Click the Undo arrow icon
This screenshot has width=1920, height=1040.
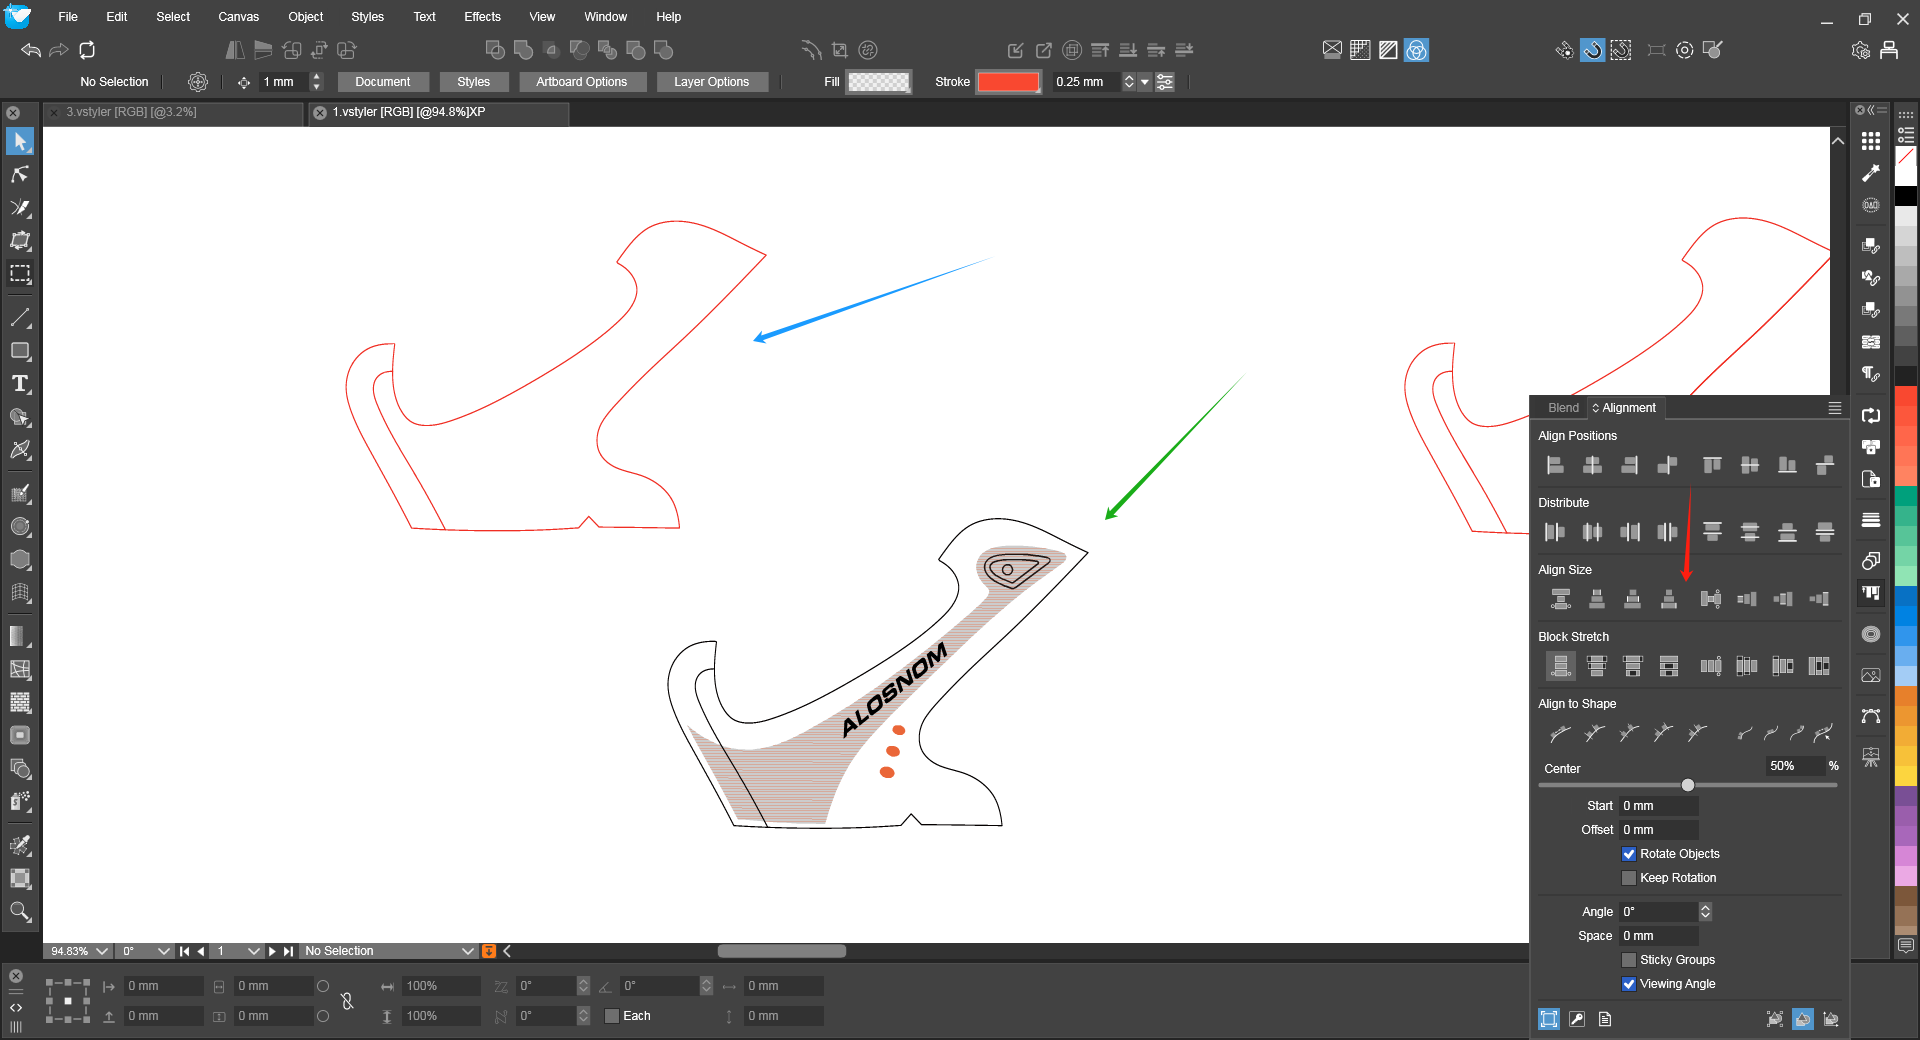[x=30, y=50]
